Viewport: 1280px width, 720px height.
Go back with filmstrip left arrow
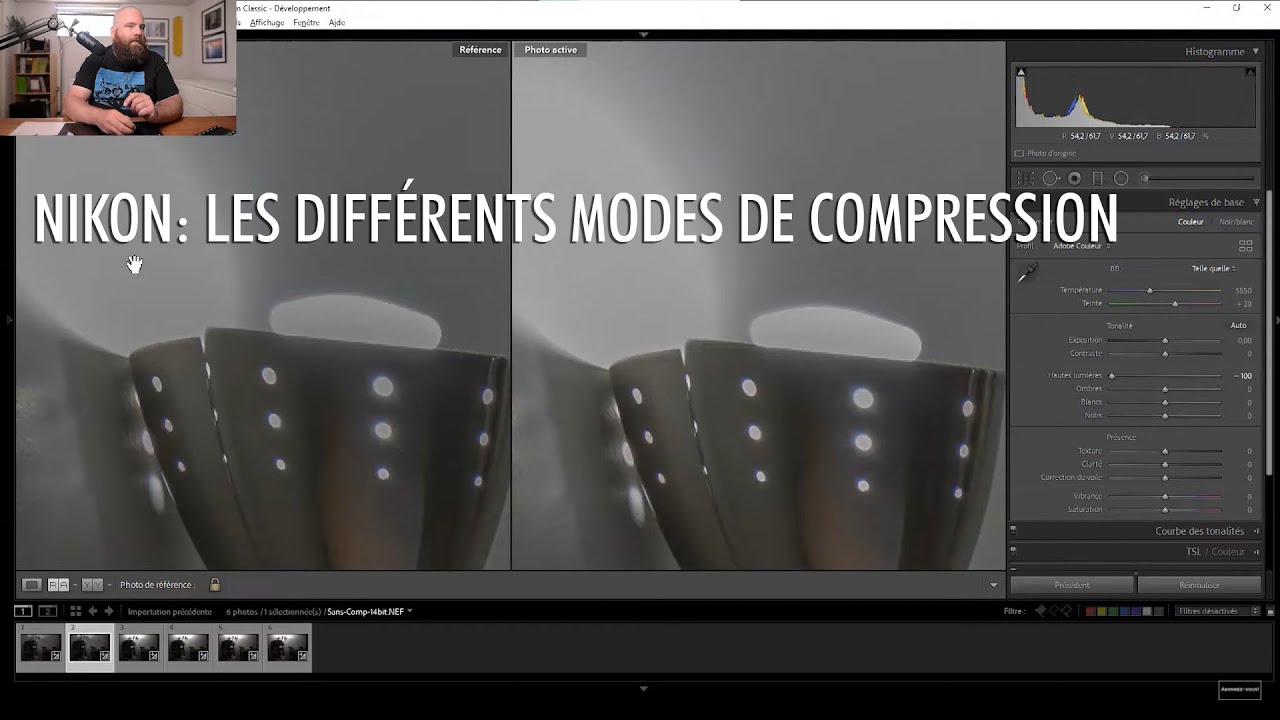[93, 611]
